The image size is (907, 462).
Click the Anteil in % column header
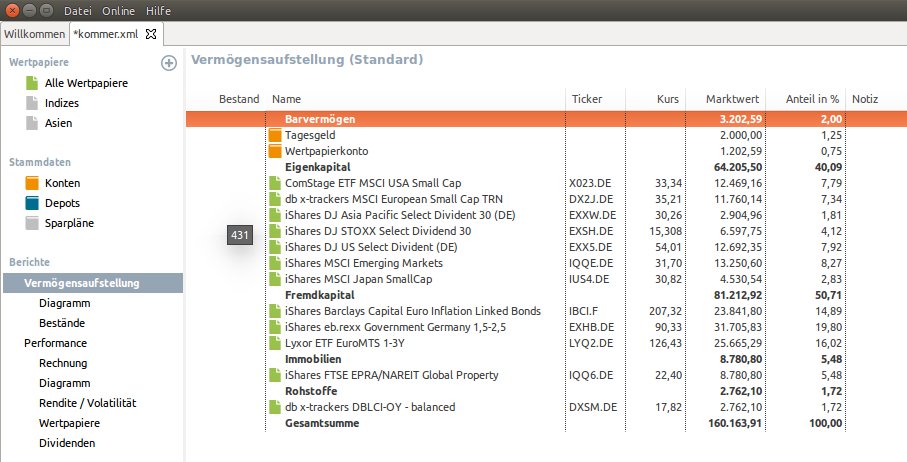(x=812, y=99)
